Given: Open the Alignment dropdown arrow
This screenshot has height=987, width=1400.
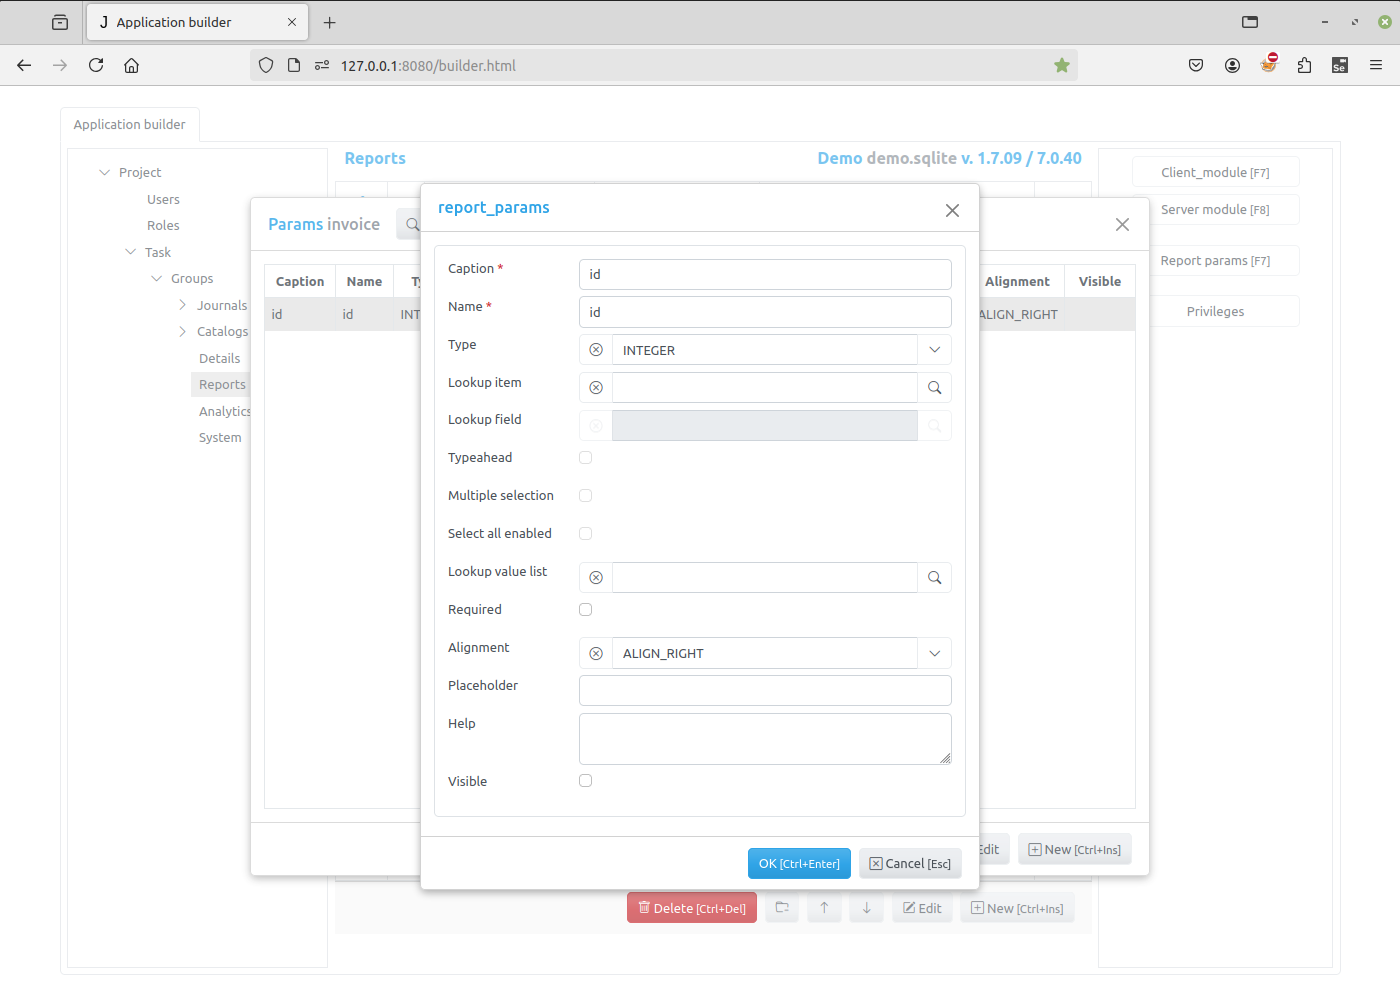Looking at the screenshot, I should [x=934, y=654].
